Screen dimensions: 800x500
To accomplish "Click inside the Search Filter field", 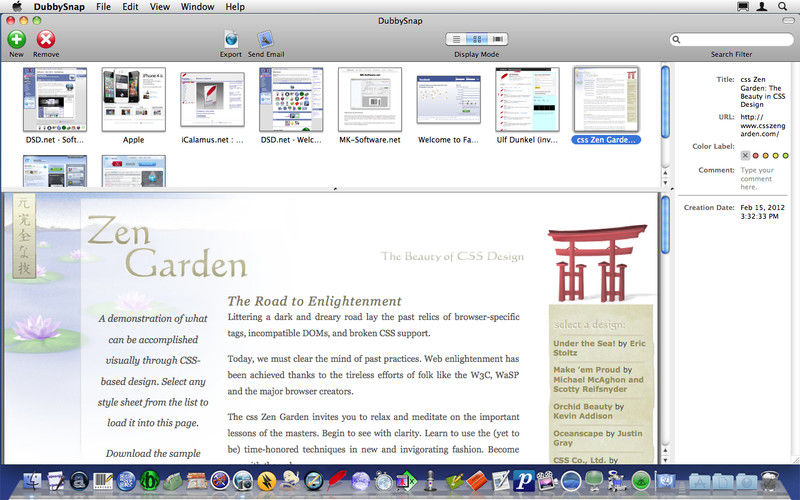I will pos(731,39).
